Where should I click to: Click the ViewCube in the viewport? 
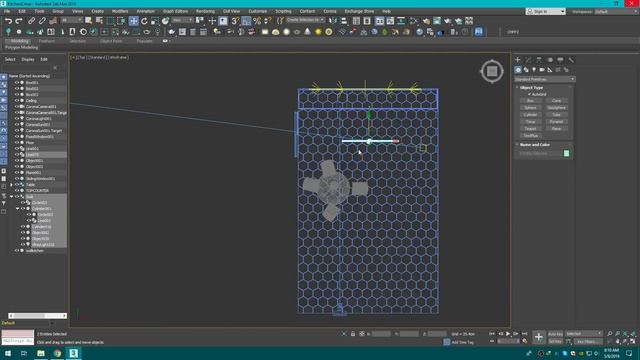pos(492,71)
